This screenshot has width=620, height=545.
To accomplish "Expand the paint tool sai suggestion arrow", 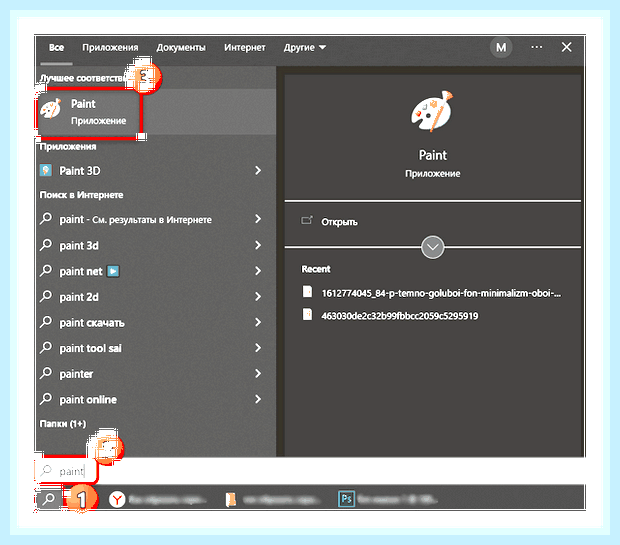I will [258, 348].
